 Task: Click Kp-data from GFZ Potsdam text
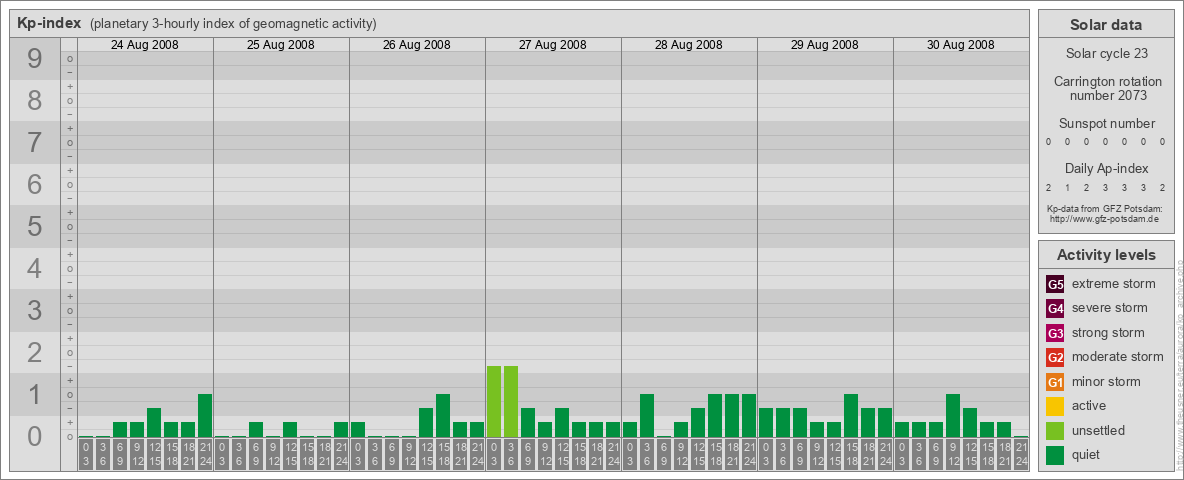[x=1107, y=209]
